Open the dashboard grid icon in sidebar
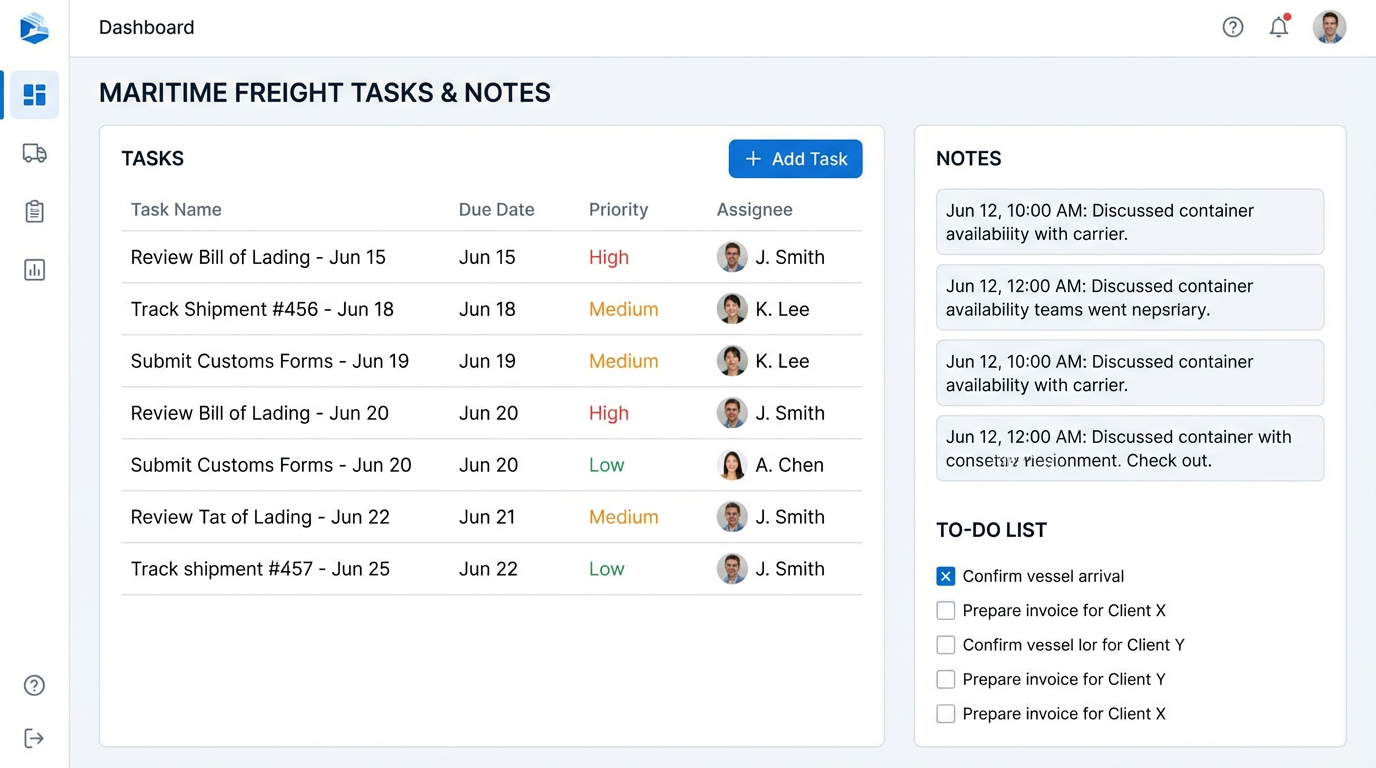This screenshot has width=1376, height=768. (x=34, y=95)
